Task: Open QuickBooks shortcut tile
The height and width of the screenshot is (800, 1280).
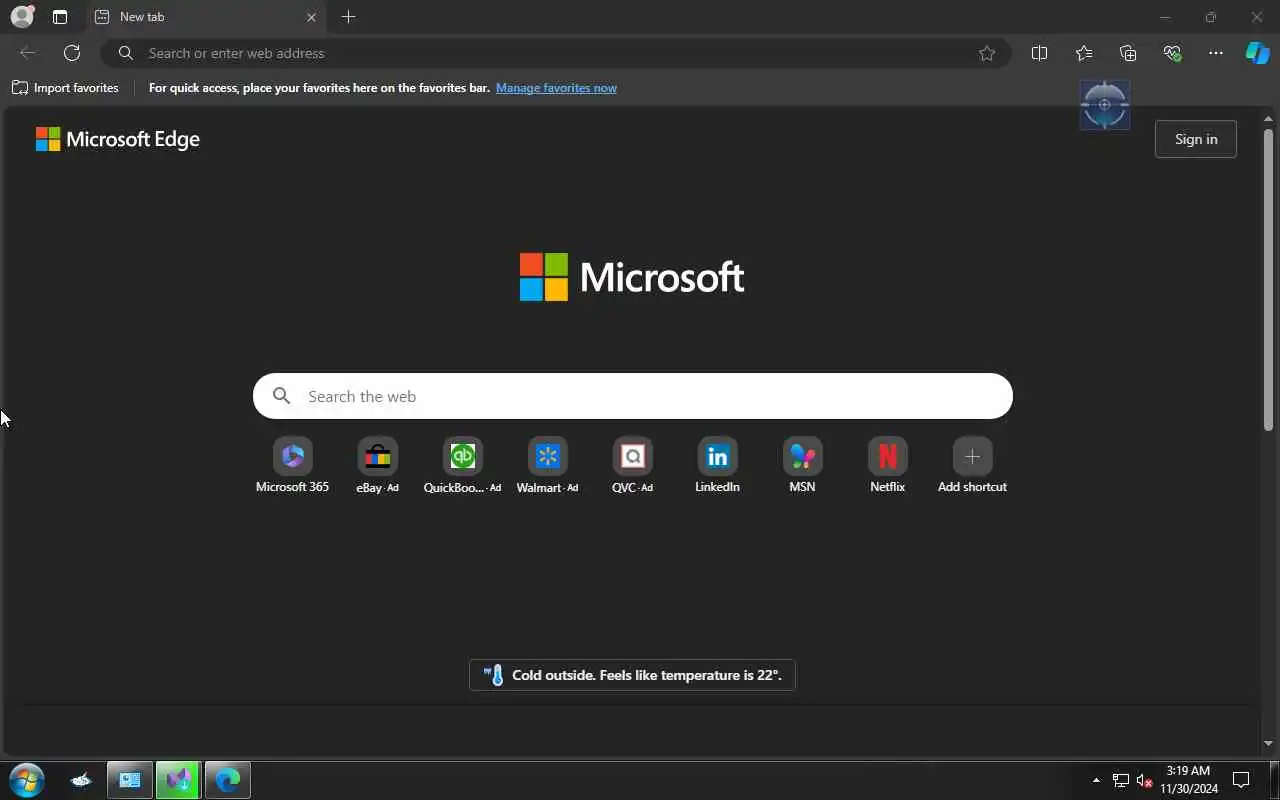Action: 462,465
